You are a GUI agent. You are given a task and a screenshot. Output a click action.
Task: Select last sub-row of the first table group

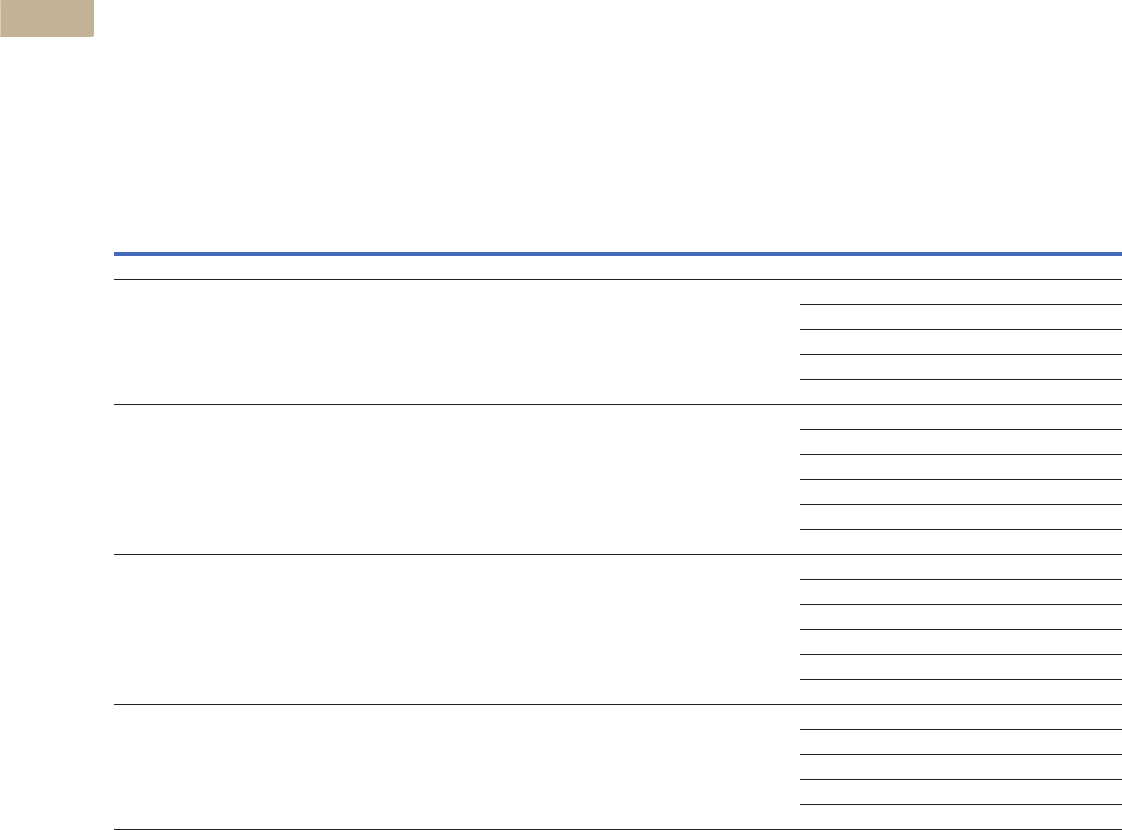point(960,392)
